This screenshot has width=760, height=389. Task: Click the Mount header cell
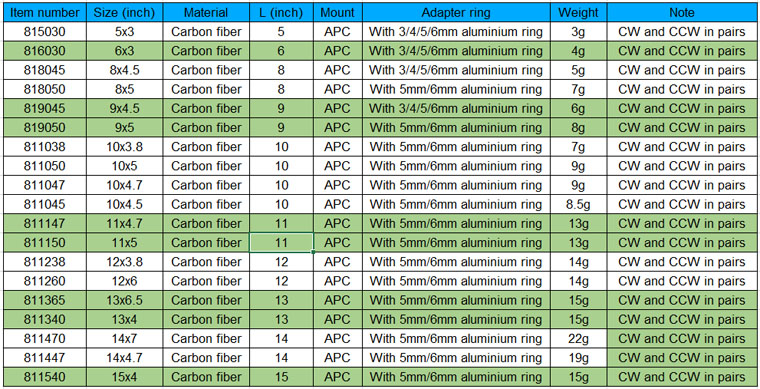pyautogui.click(x=337, y=13)
